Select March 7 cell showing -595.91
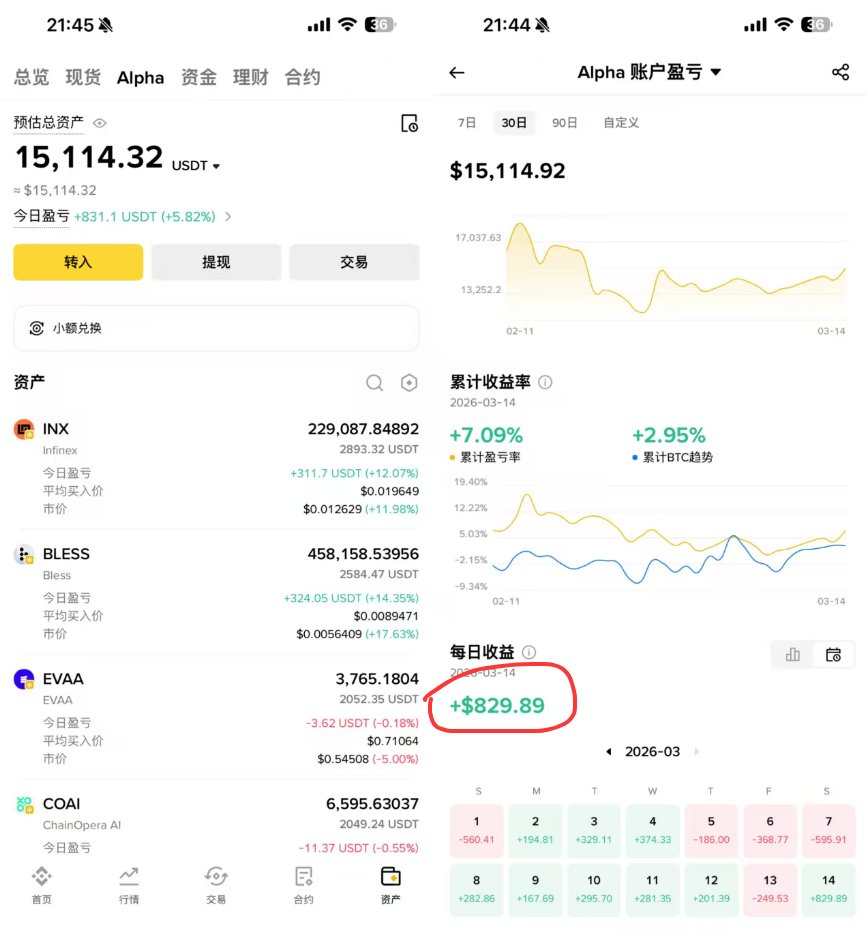This screenshot has width=866, height=935. 828,831
